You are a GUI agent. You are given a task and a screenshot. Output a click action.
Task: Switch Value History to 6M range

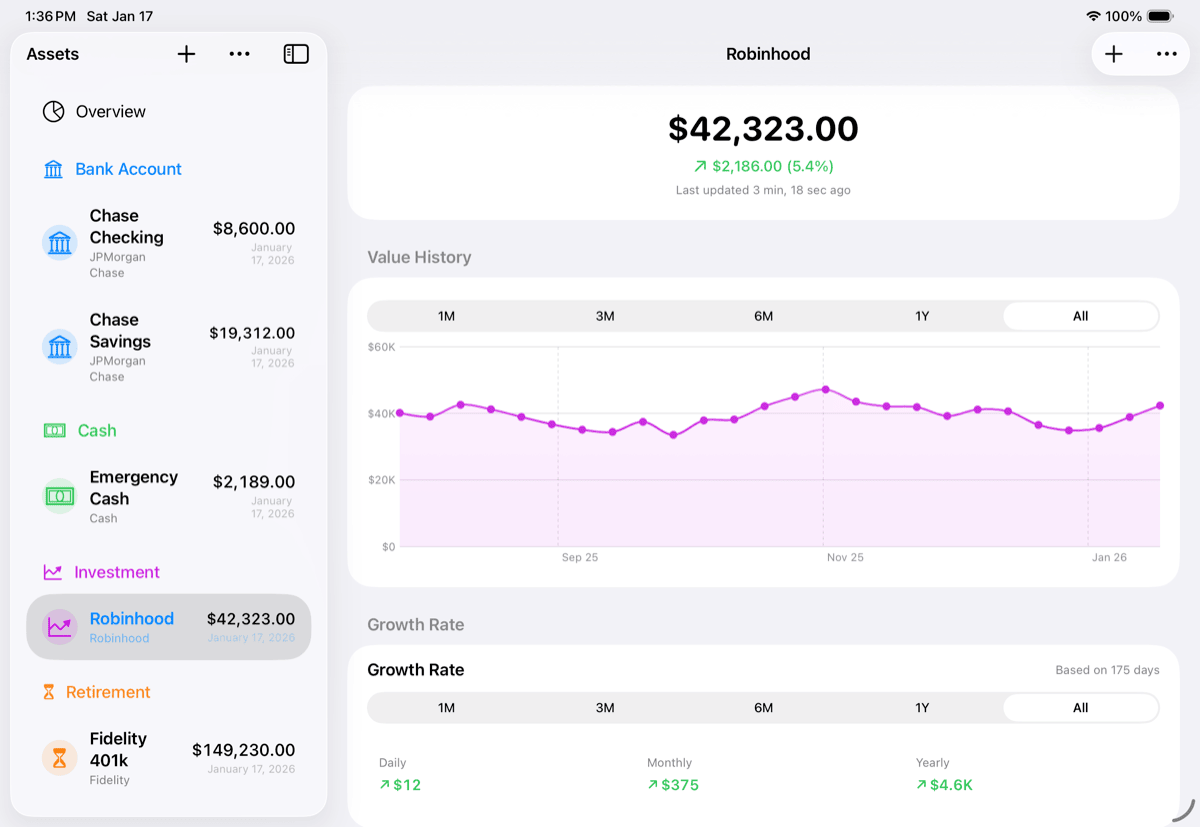(x=763, y=316)
